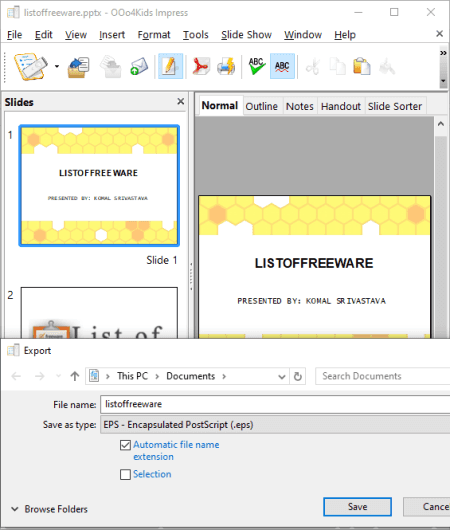This screenshot has width=450, height=530.
Task: Switch to the Outline tab
Action: click(x=262, y=106)
